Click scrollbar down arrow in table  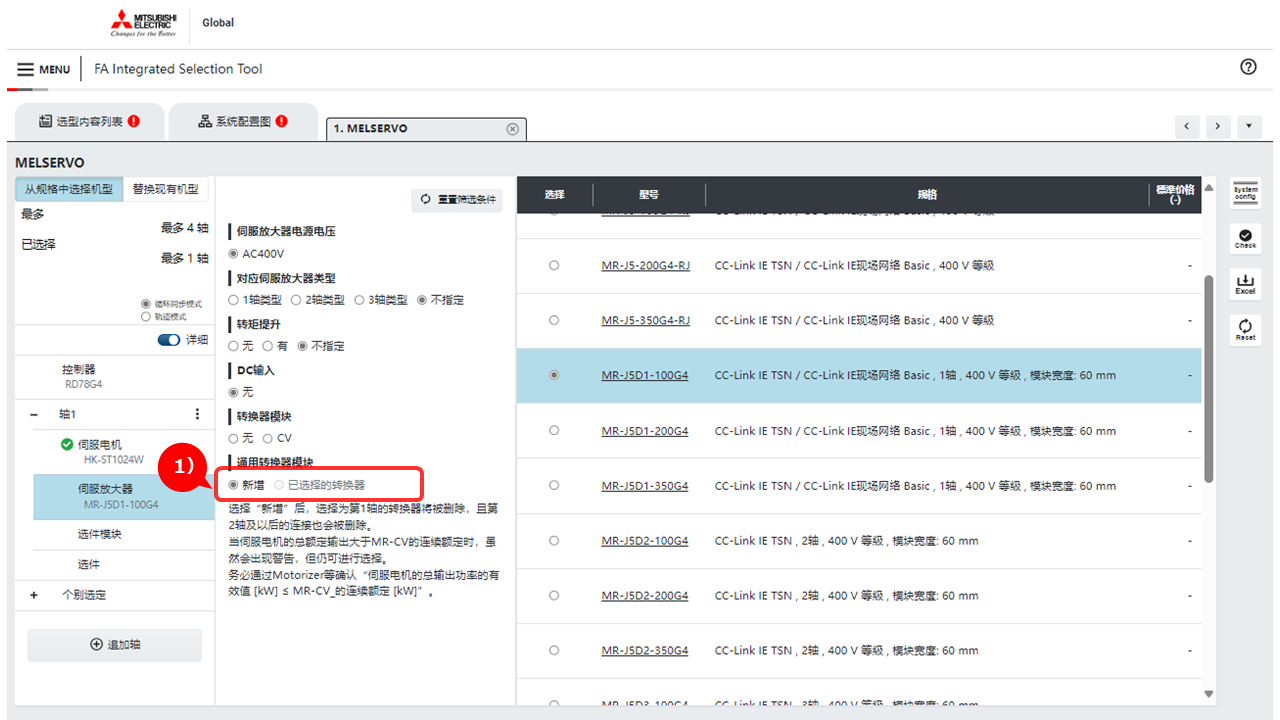(x=1208, y=694)
